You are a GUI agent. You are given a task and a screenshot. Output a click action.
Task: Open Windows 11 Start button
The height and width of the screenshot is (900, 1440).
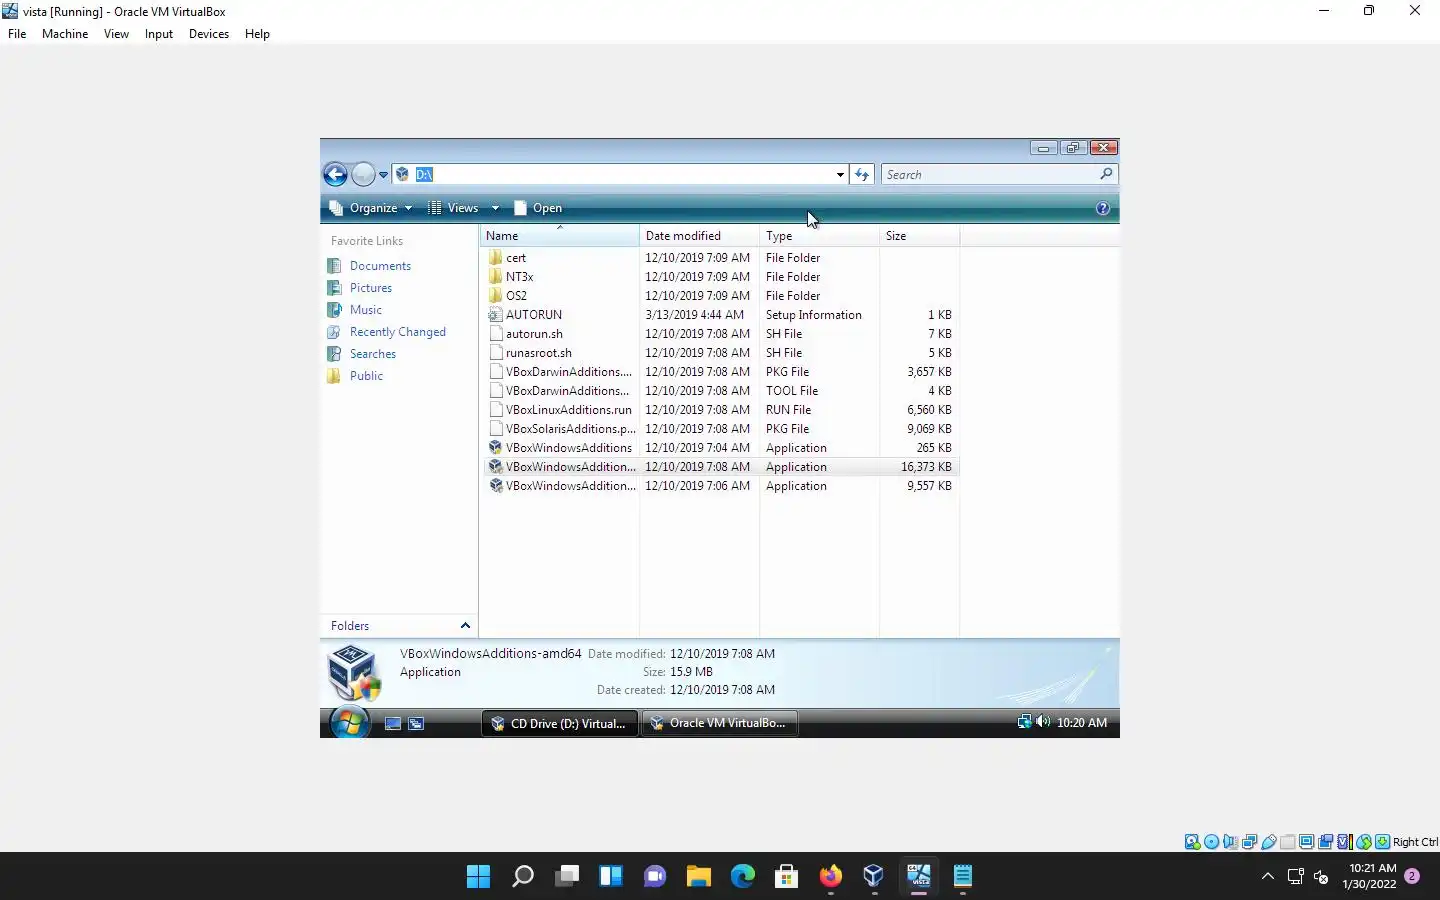(x=479, y=877)
